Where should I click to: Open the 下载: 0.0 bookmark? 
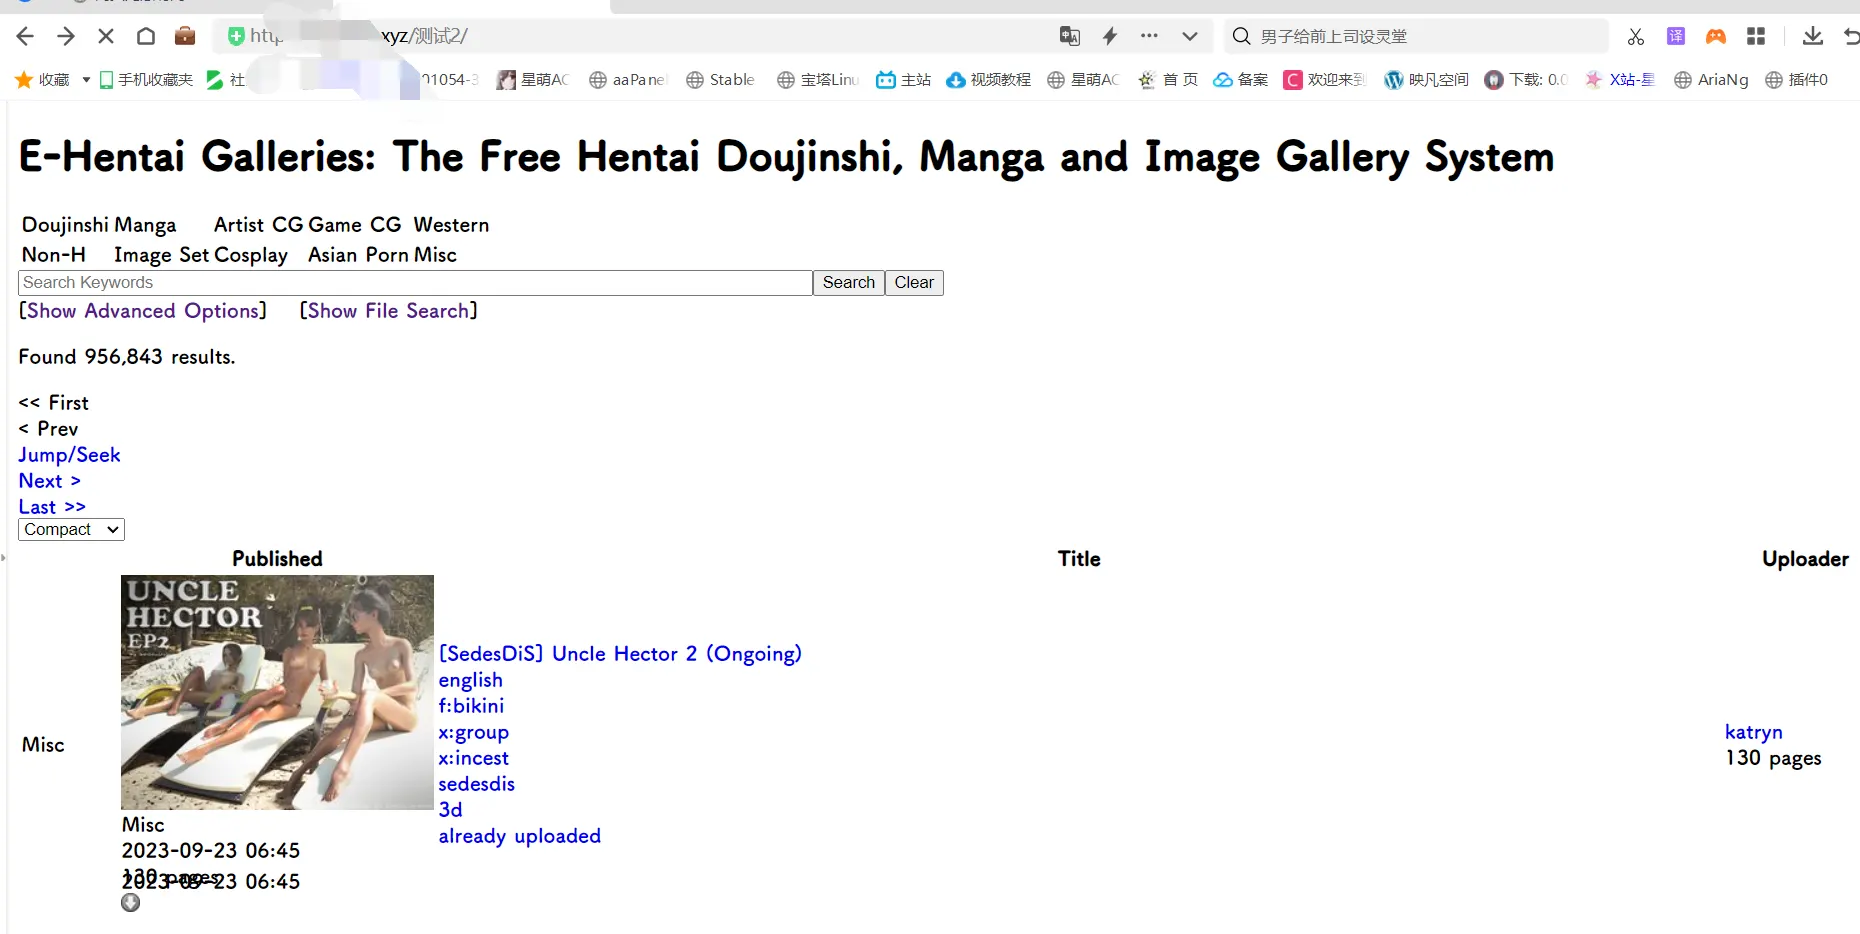click(x=1526, y=80)
